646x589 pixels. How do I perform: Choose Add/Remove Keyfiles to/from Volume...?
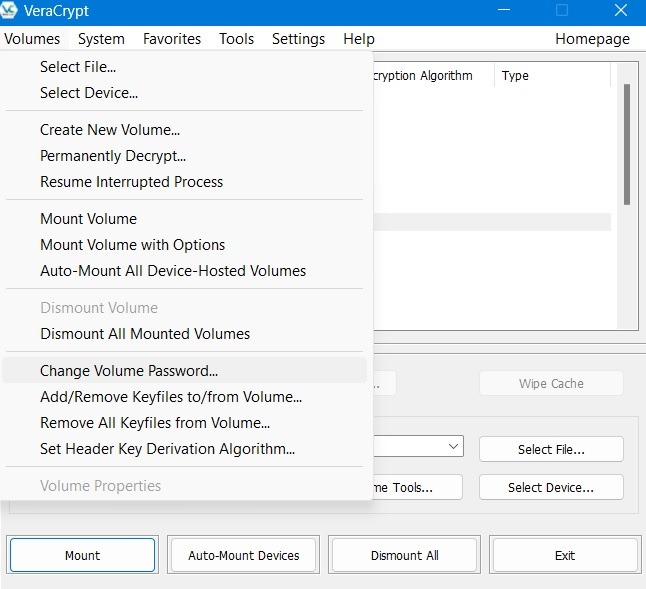click(184, 397)
